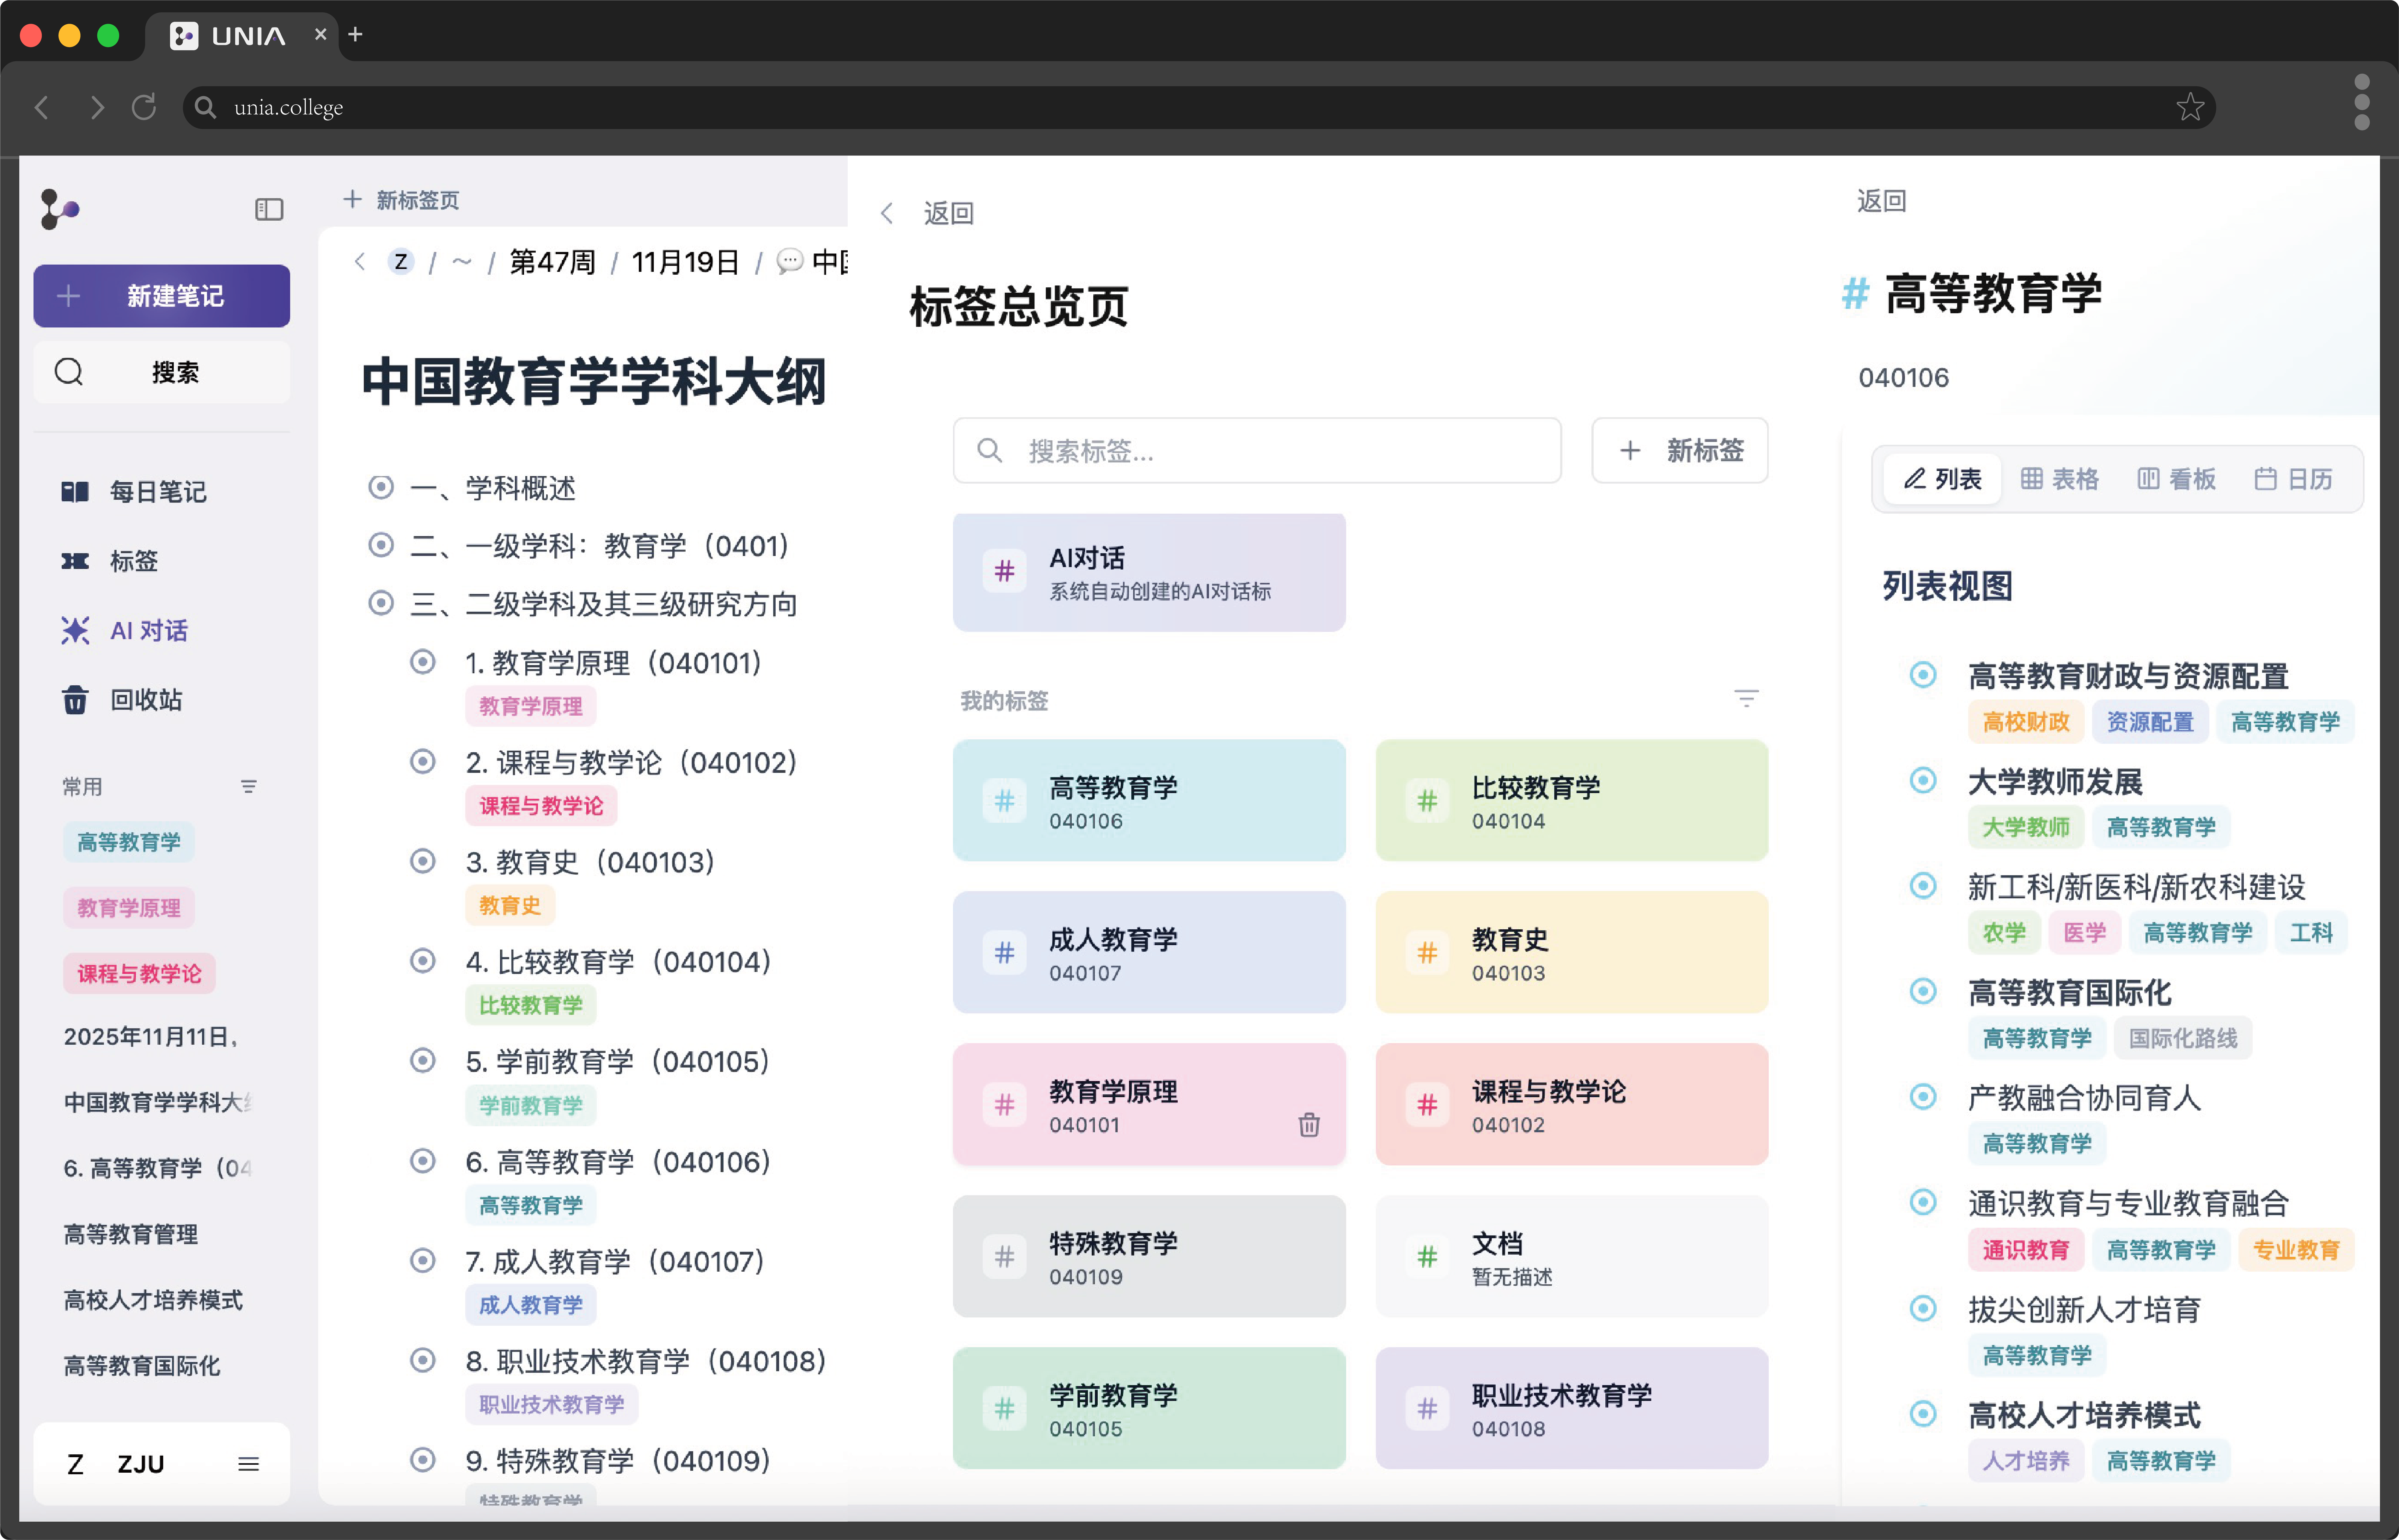Screen dimensions: 2399x1540
Task: Delete 教育学原理 tag via trash icon
Action: click(x=1309, y=1125)
